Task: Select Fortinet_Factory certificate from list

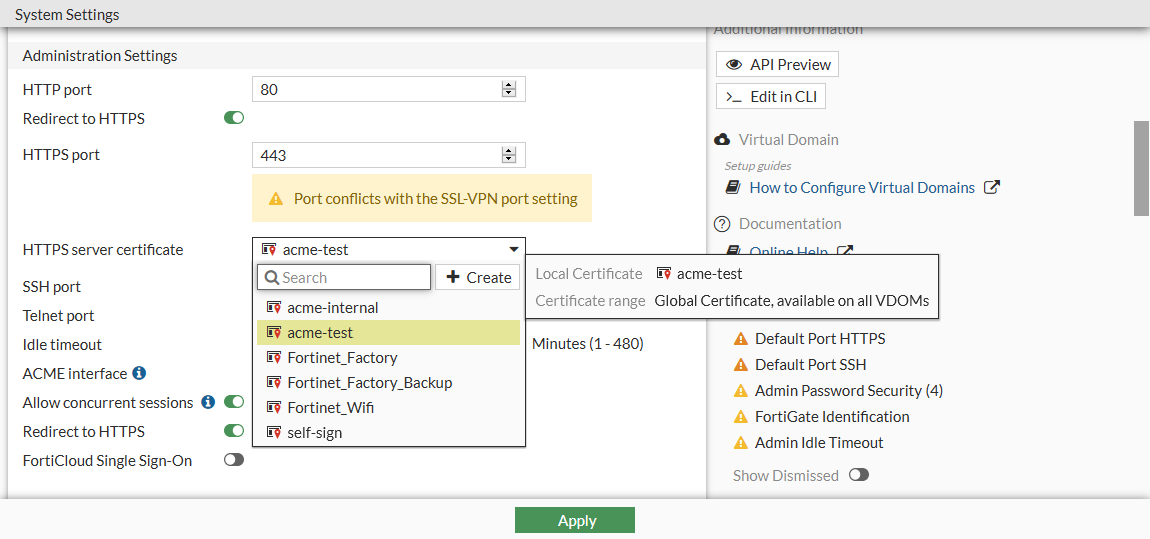Action: click(x=342, y=357)
